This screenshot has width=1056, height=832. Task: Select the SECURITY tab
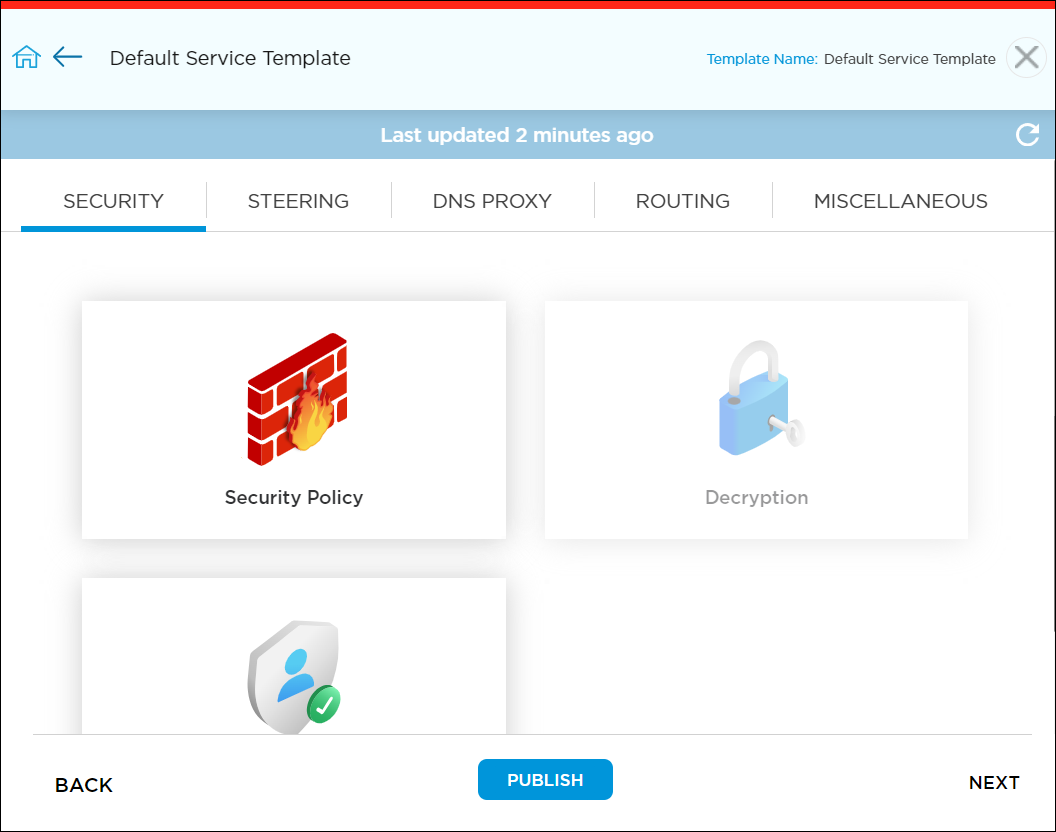[113, 201]
